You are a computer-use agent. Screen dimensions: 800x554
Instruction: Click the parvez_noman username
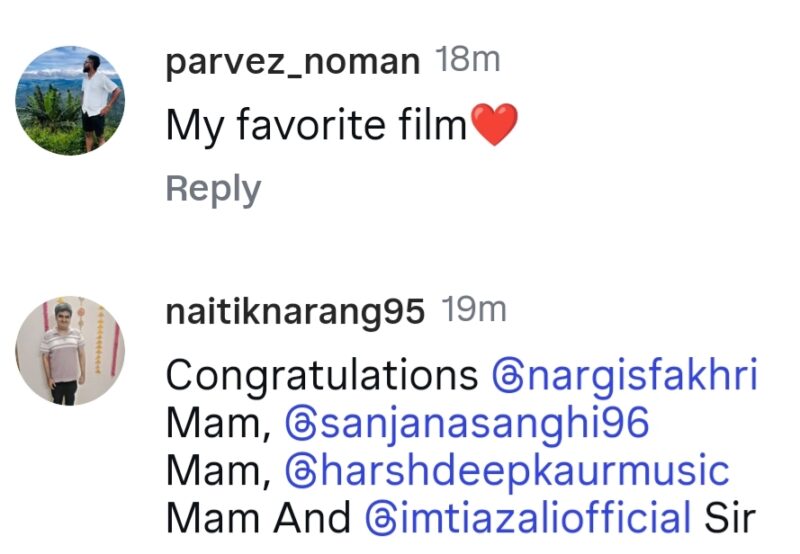pos(292,62)
